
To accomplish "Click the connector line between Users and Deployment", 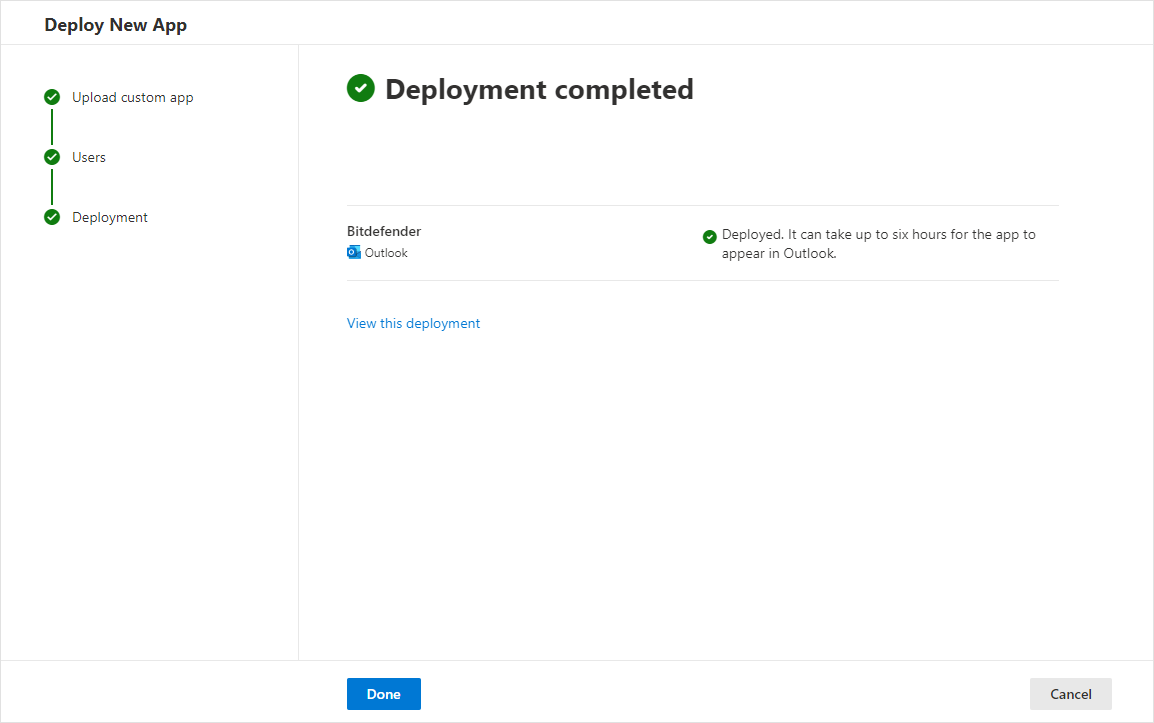I will pos(51,187).
